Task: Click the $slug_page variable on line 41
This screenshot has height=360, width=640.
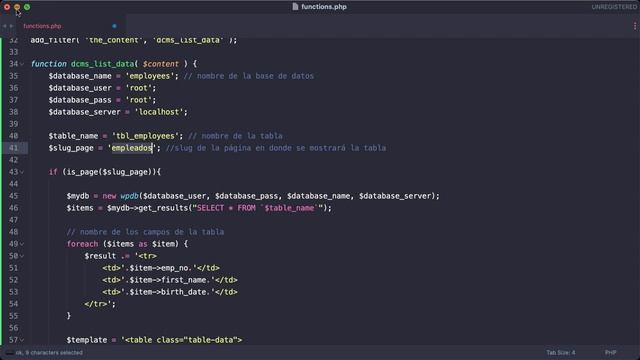Action: coord(71,148)
